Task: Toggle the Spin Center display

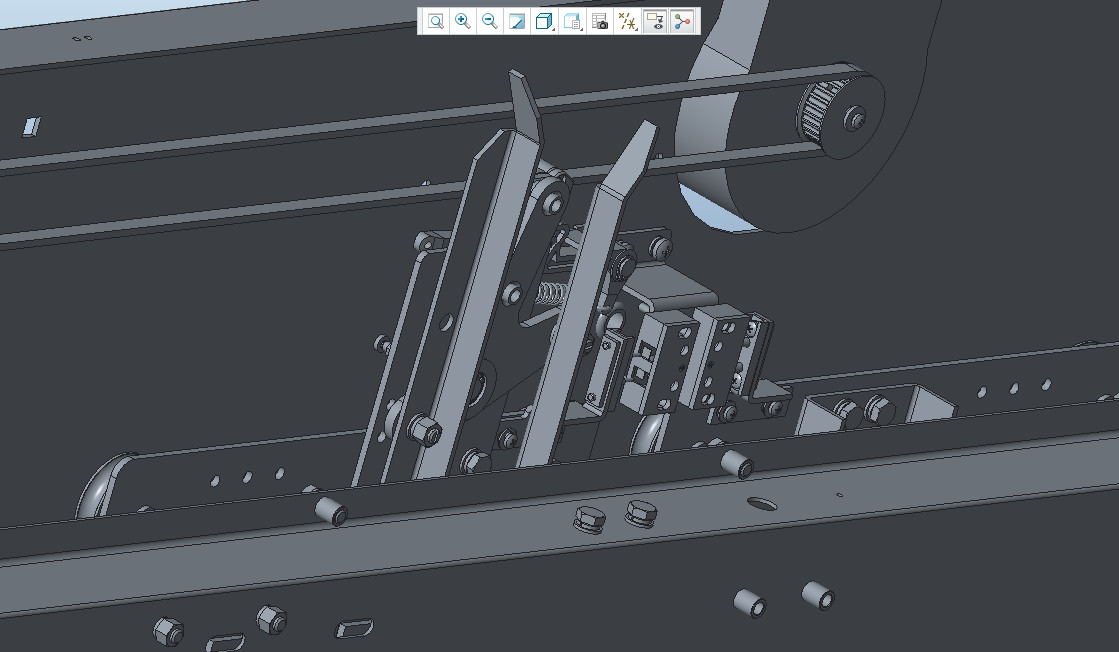Action: [x=683, y=21]
